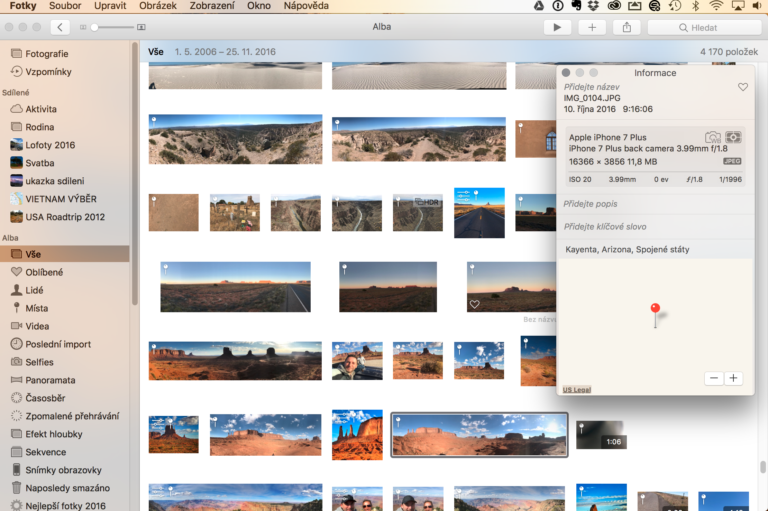
Task: Click the red map pin
Action: pos(655,311)
